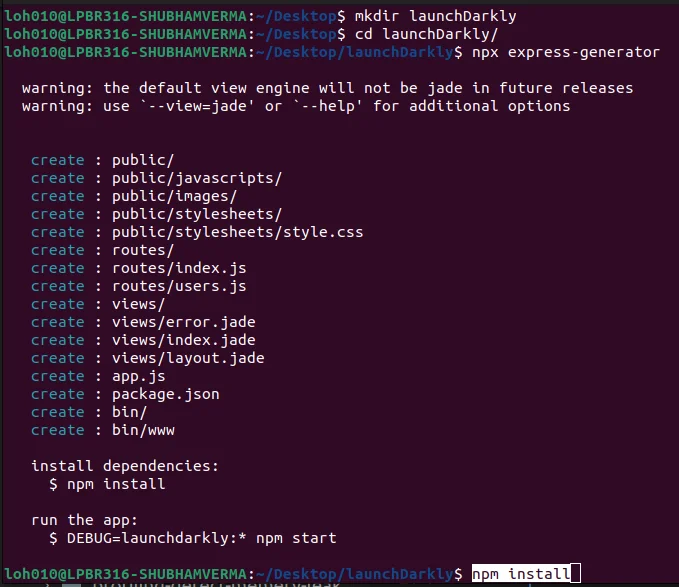Click the 'package.json' line
This screenshot has height=587, width=679.
[125, 394]
